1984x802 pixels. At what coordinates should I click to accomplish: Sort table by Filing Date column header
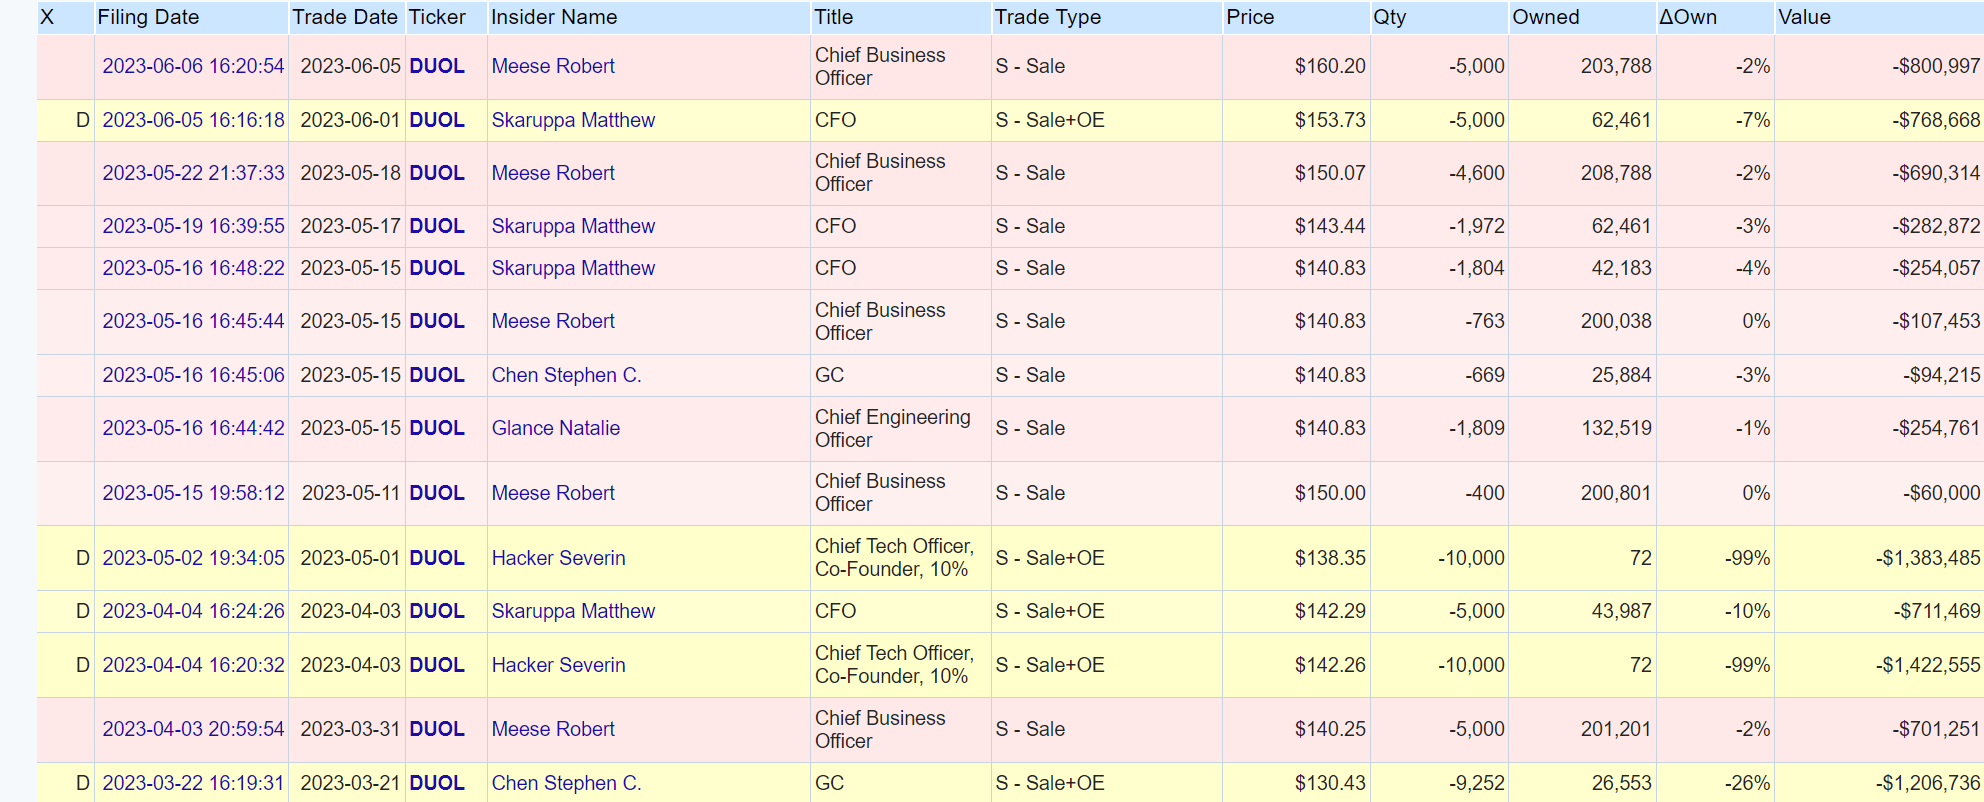point(148,17)
